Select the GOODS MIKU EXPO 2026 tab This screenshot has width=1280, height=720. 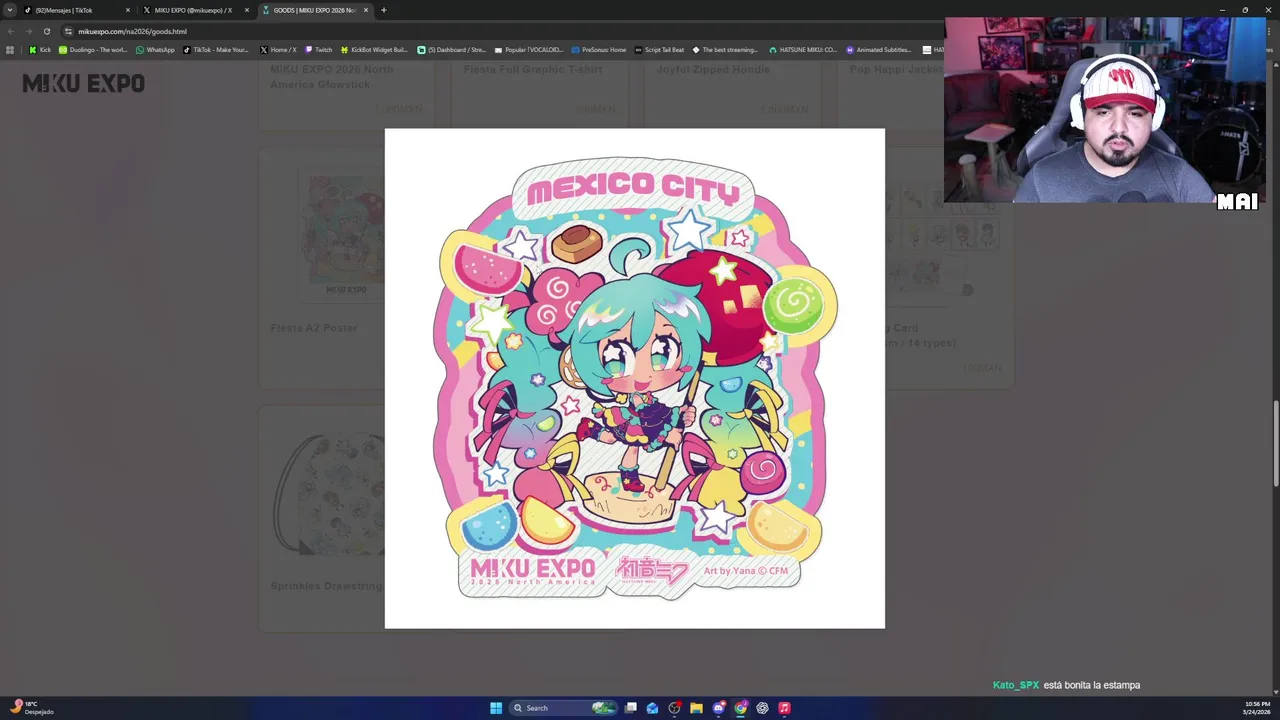click(316, 10)
